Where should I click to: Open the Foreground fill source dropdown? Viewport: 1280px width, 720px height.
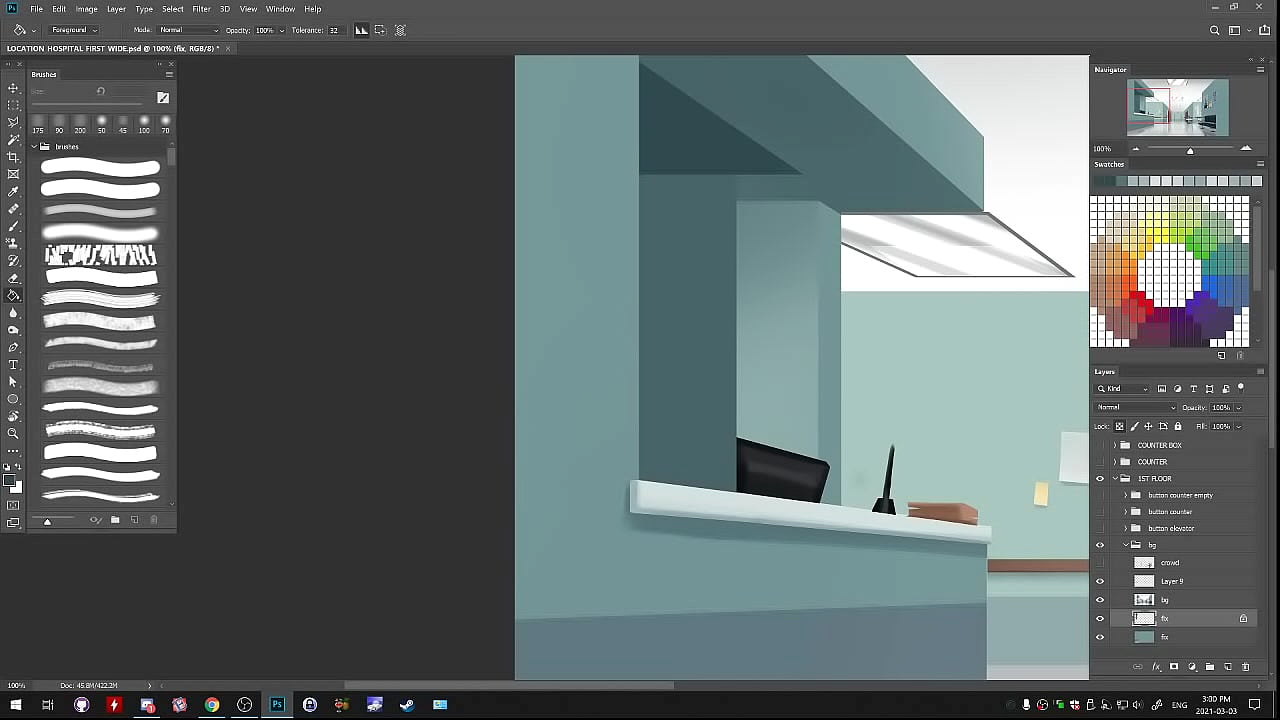pos(73,30)
